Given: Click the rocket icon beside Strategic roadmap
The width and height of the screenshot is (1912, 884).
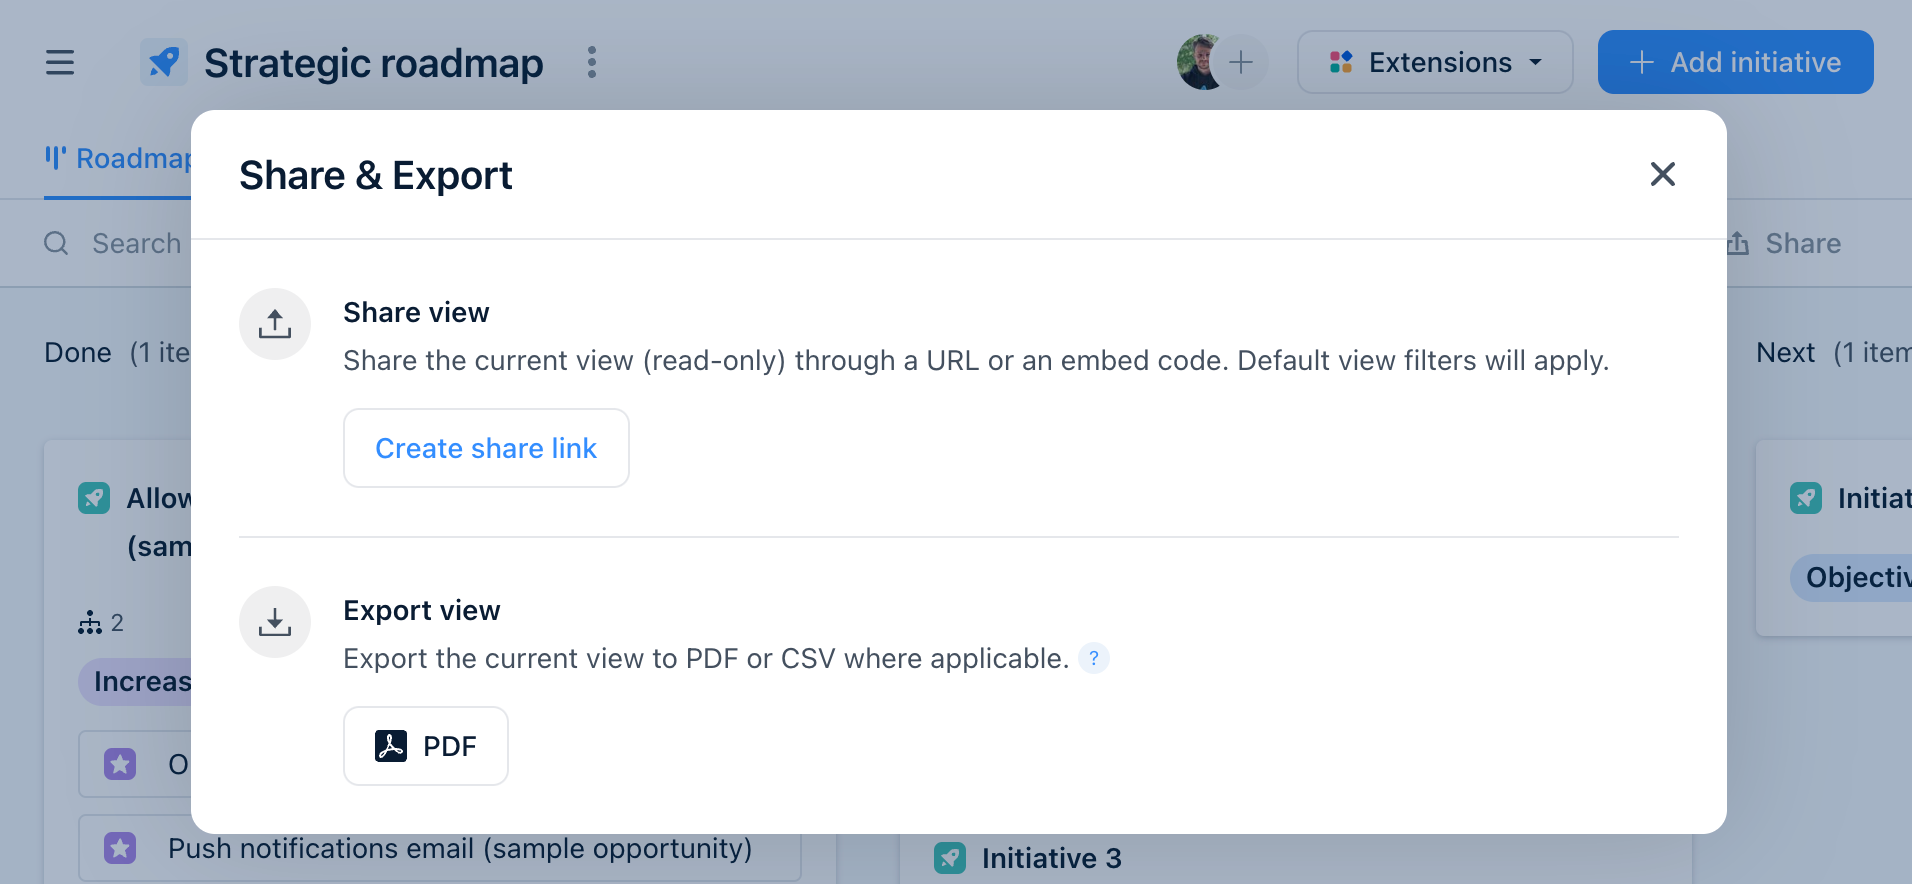Looking at the screenshot, I should coord(163,62).
